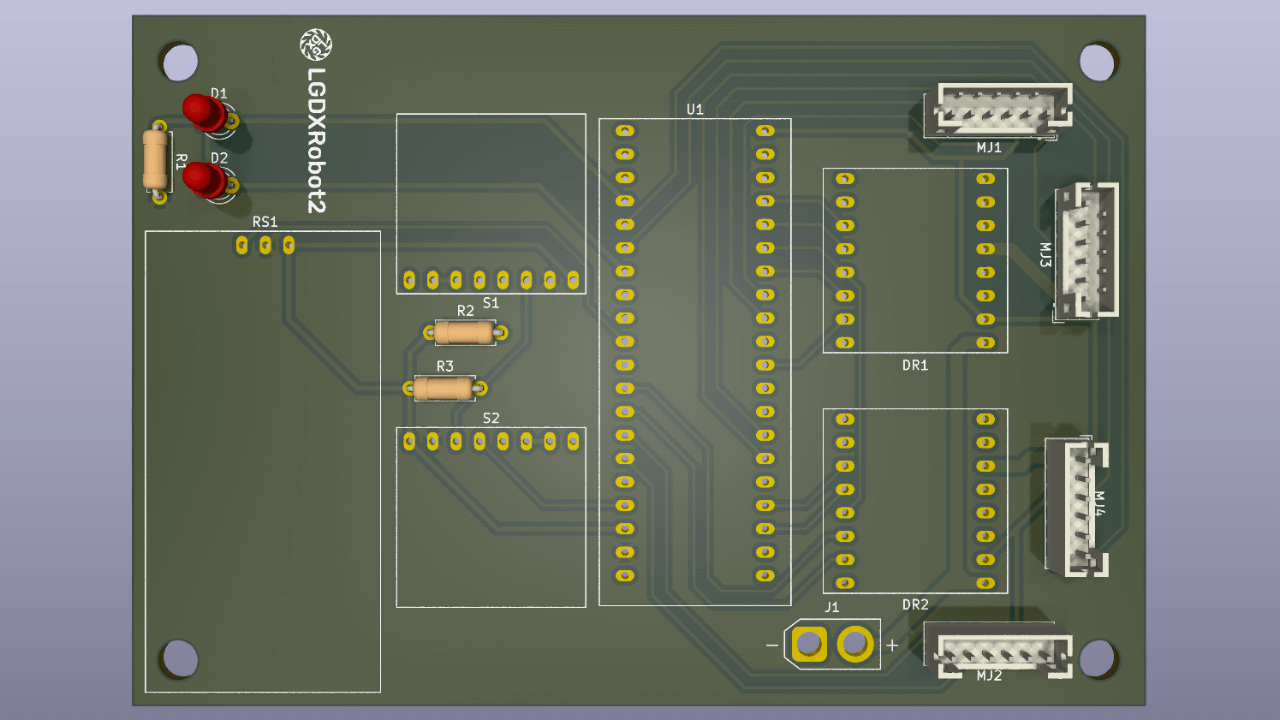Click the top-left mounting hole

coord(180,60)
